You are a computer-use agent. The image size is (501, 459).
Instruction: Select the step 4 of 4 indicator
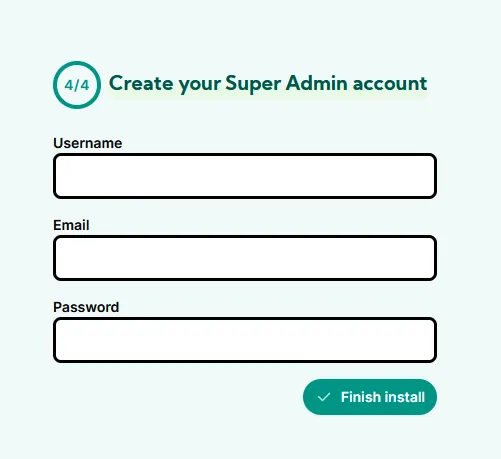point(77,85)
